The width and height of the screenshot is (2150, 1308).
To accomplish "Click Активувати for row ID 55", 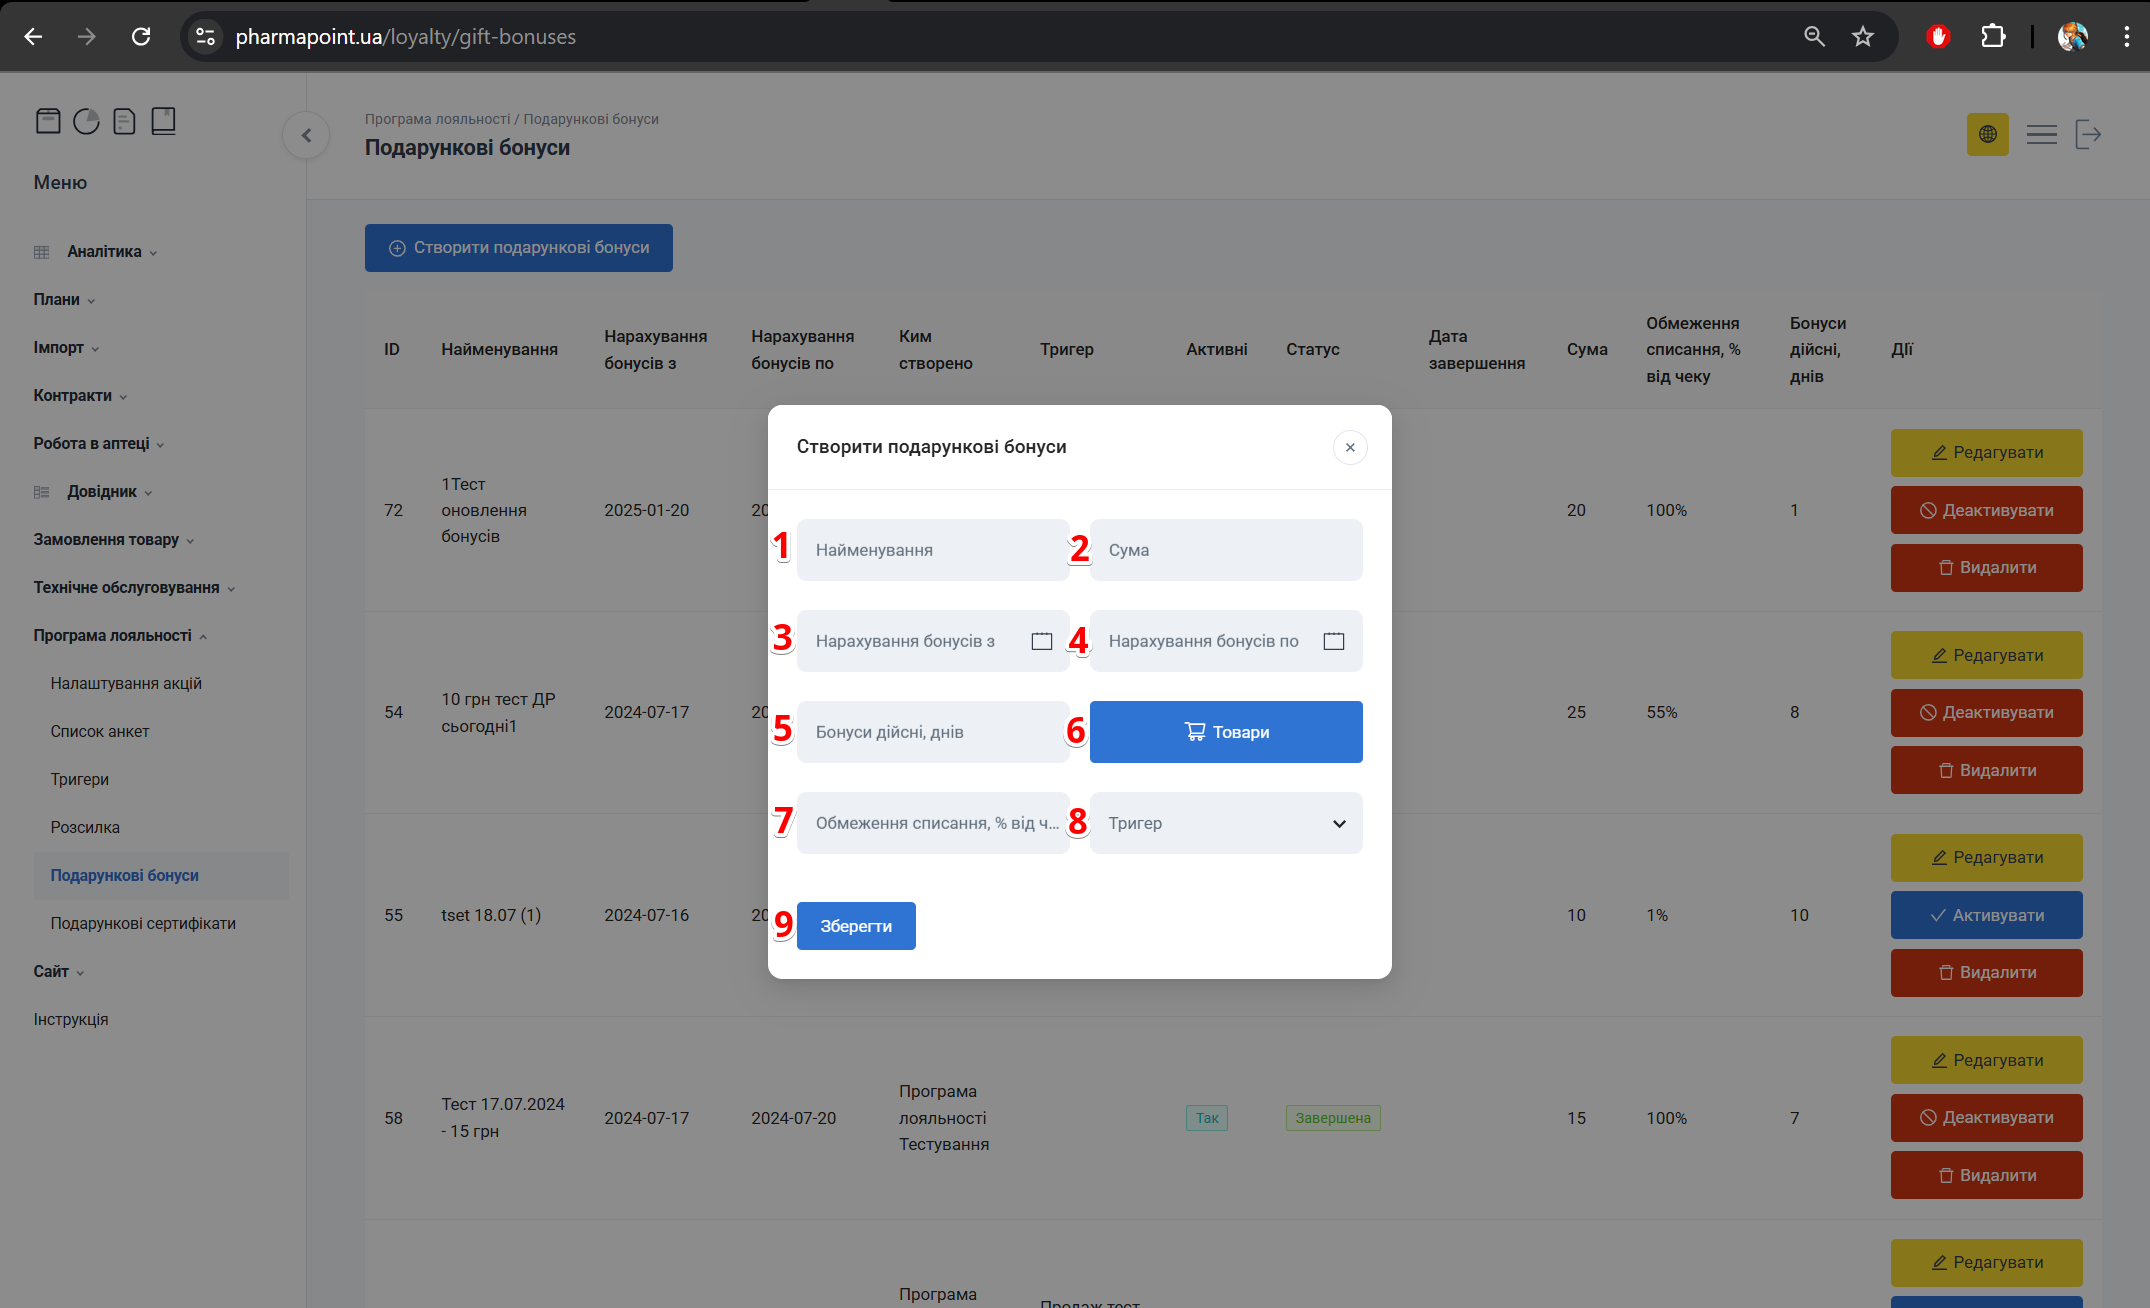I will [x=1986, y=915].
